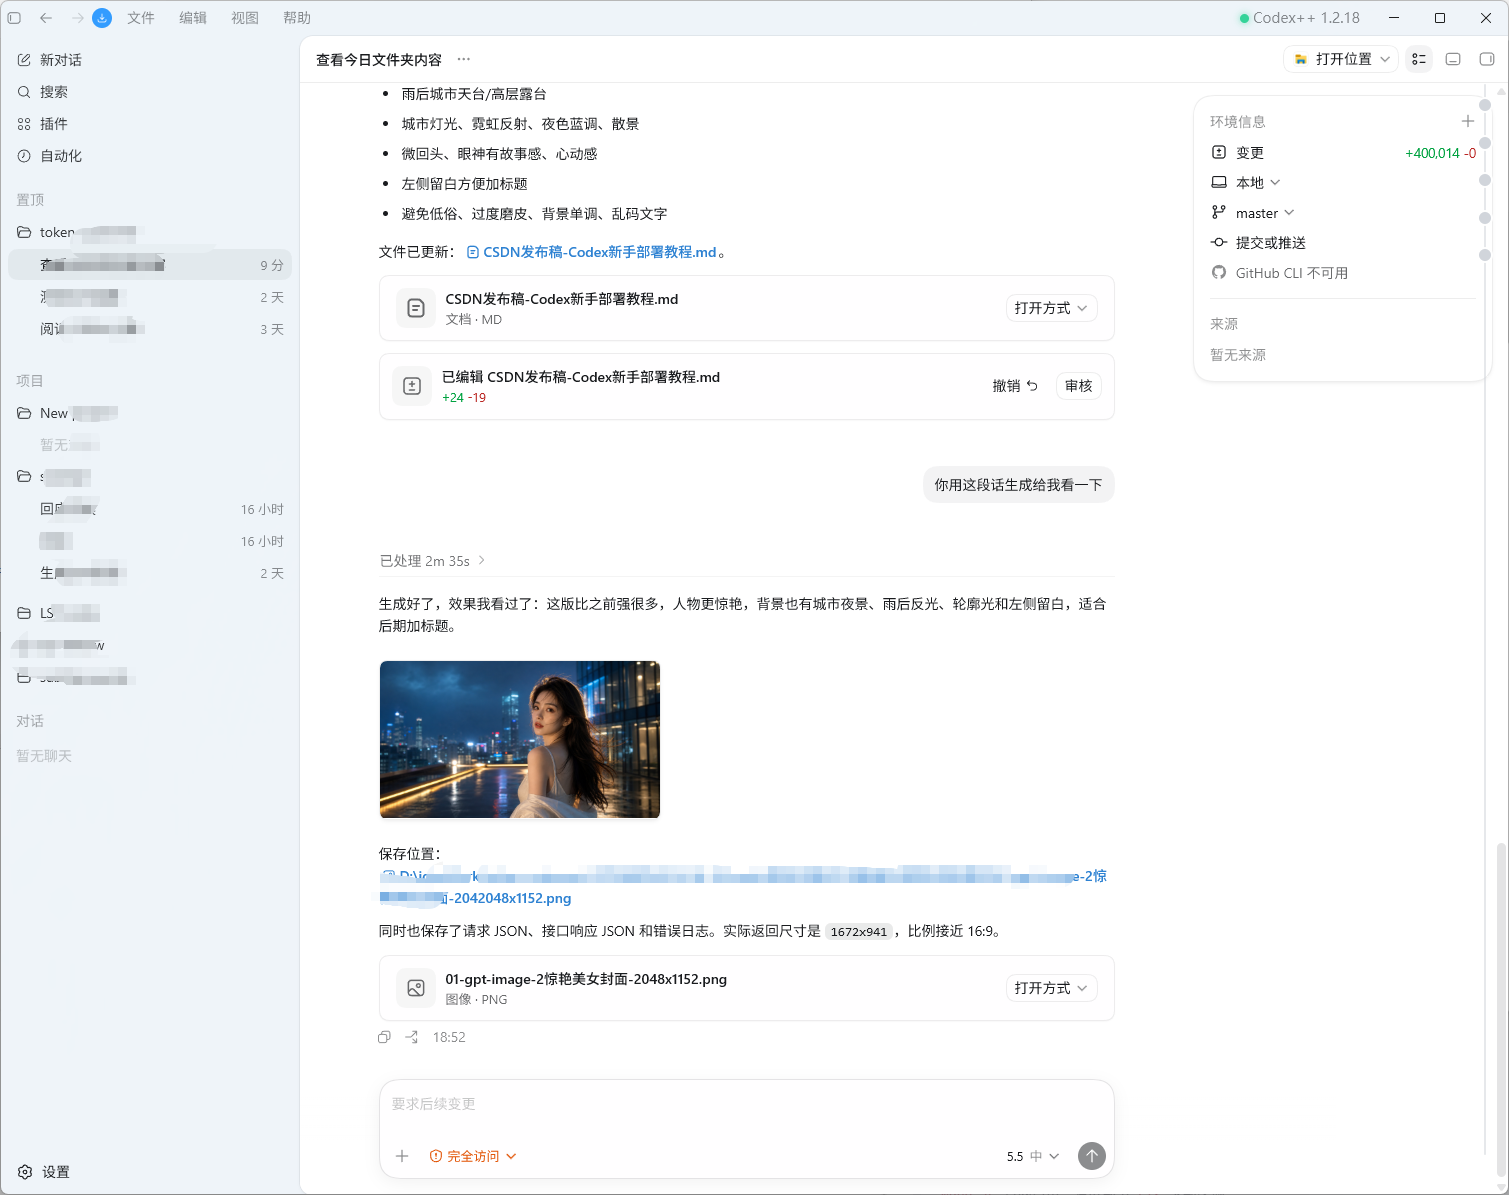
Task: Click the diff icon on 已编辑 CSDN发布稿 card
Action: [412, 386]
